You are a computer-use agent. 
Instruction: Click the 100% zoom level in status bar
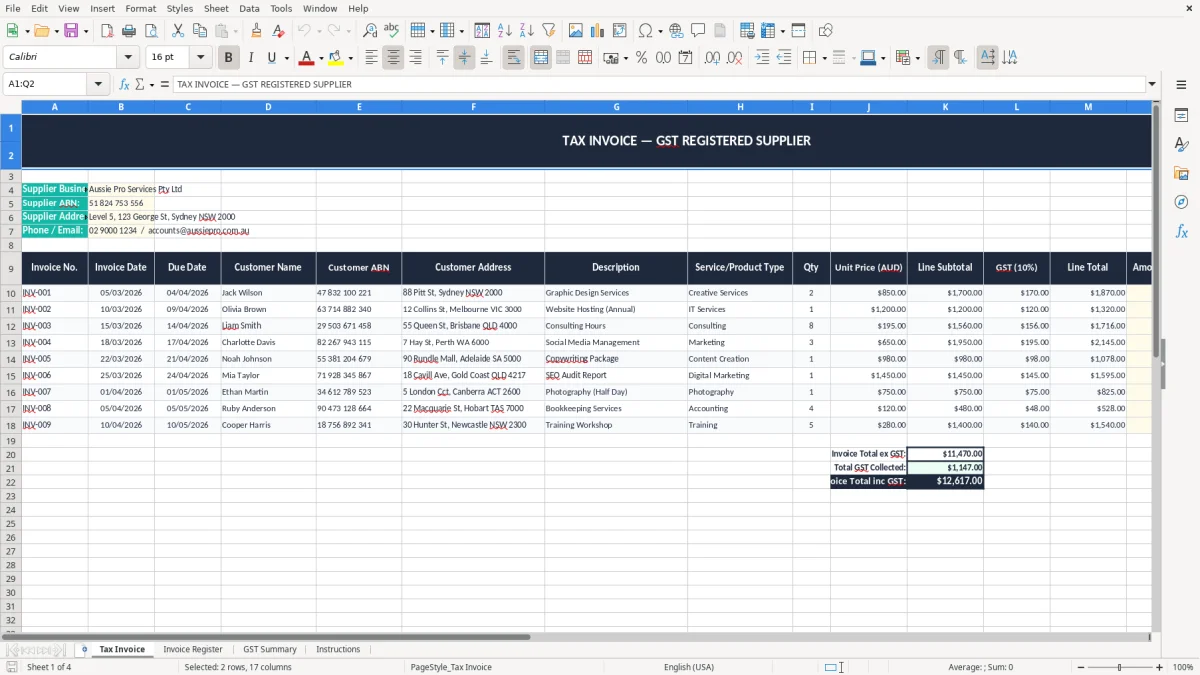click(x=1183, y=667)
